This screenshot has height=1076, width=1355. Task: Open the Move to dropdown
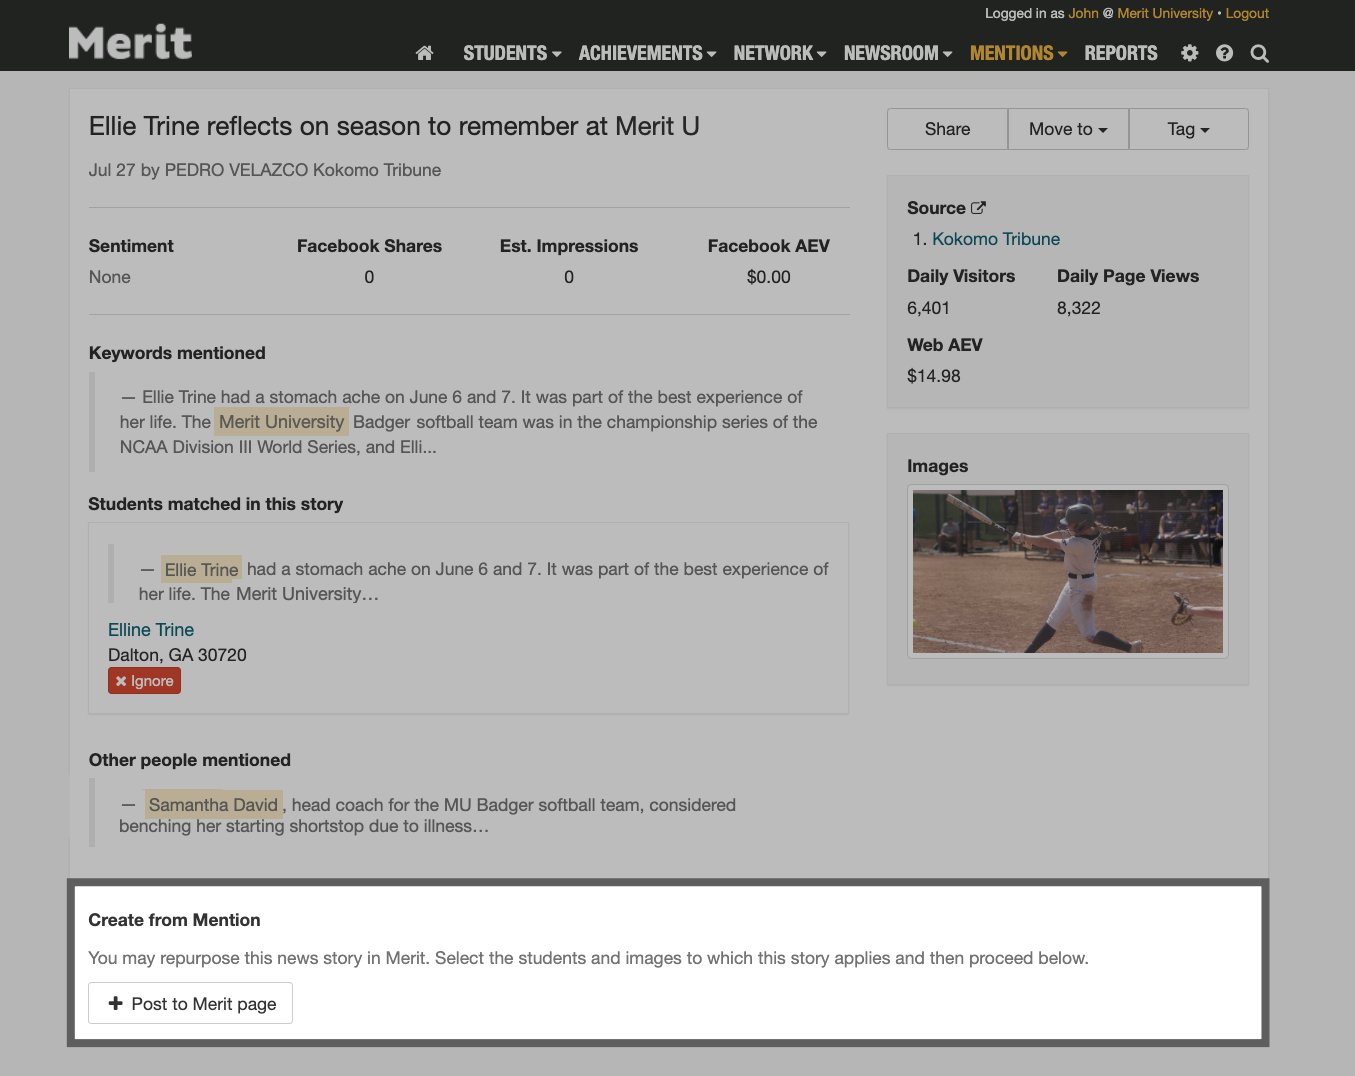point(1068,129)
